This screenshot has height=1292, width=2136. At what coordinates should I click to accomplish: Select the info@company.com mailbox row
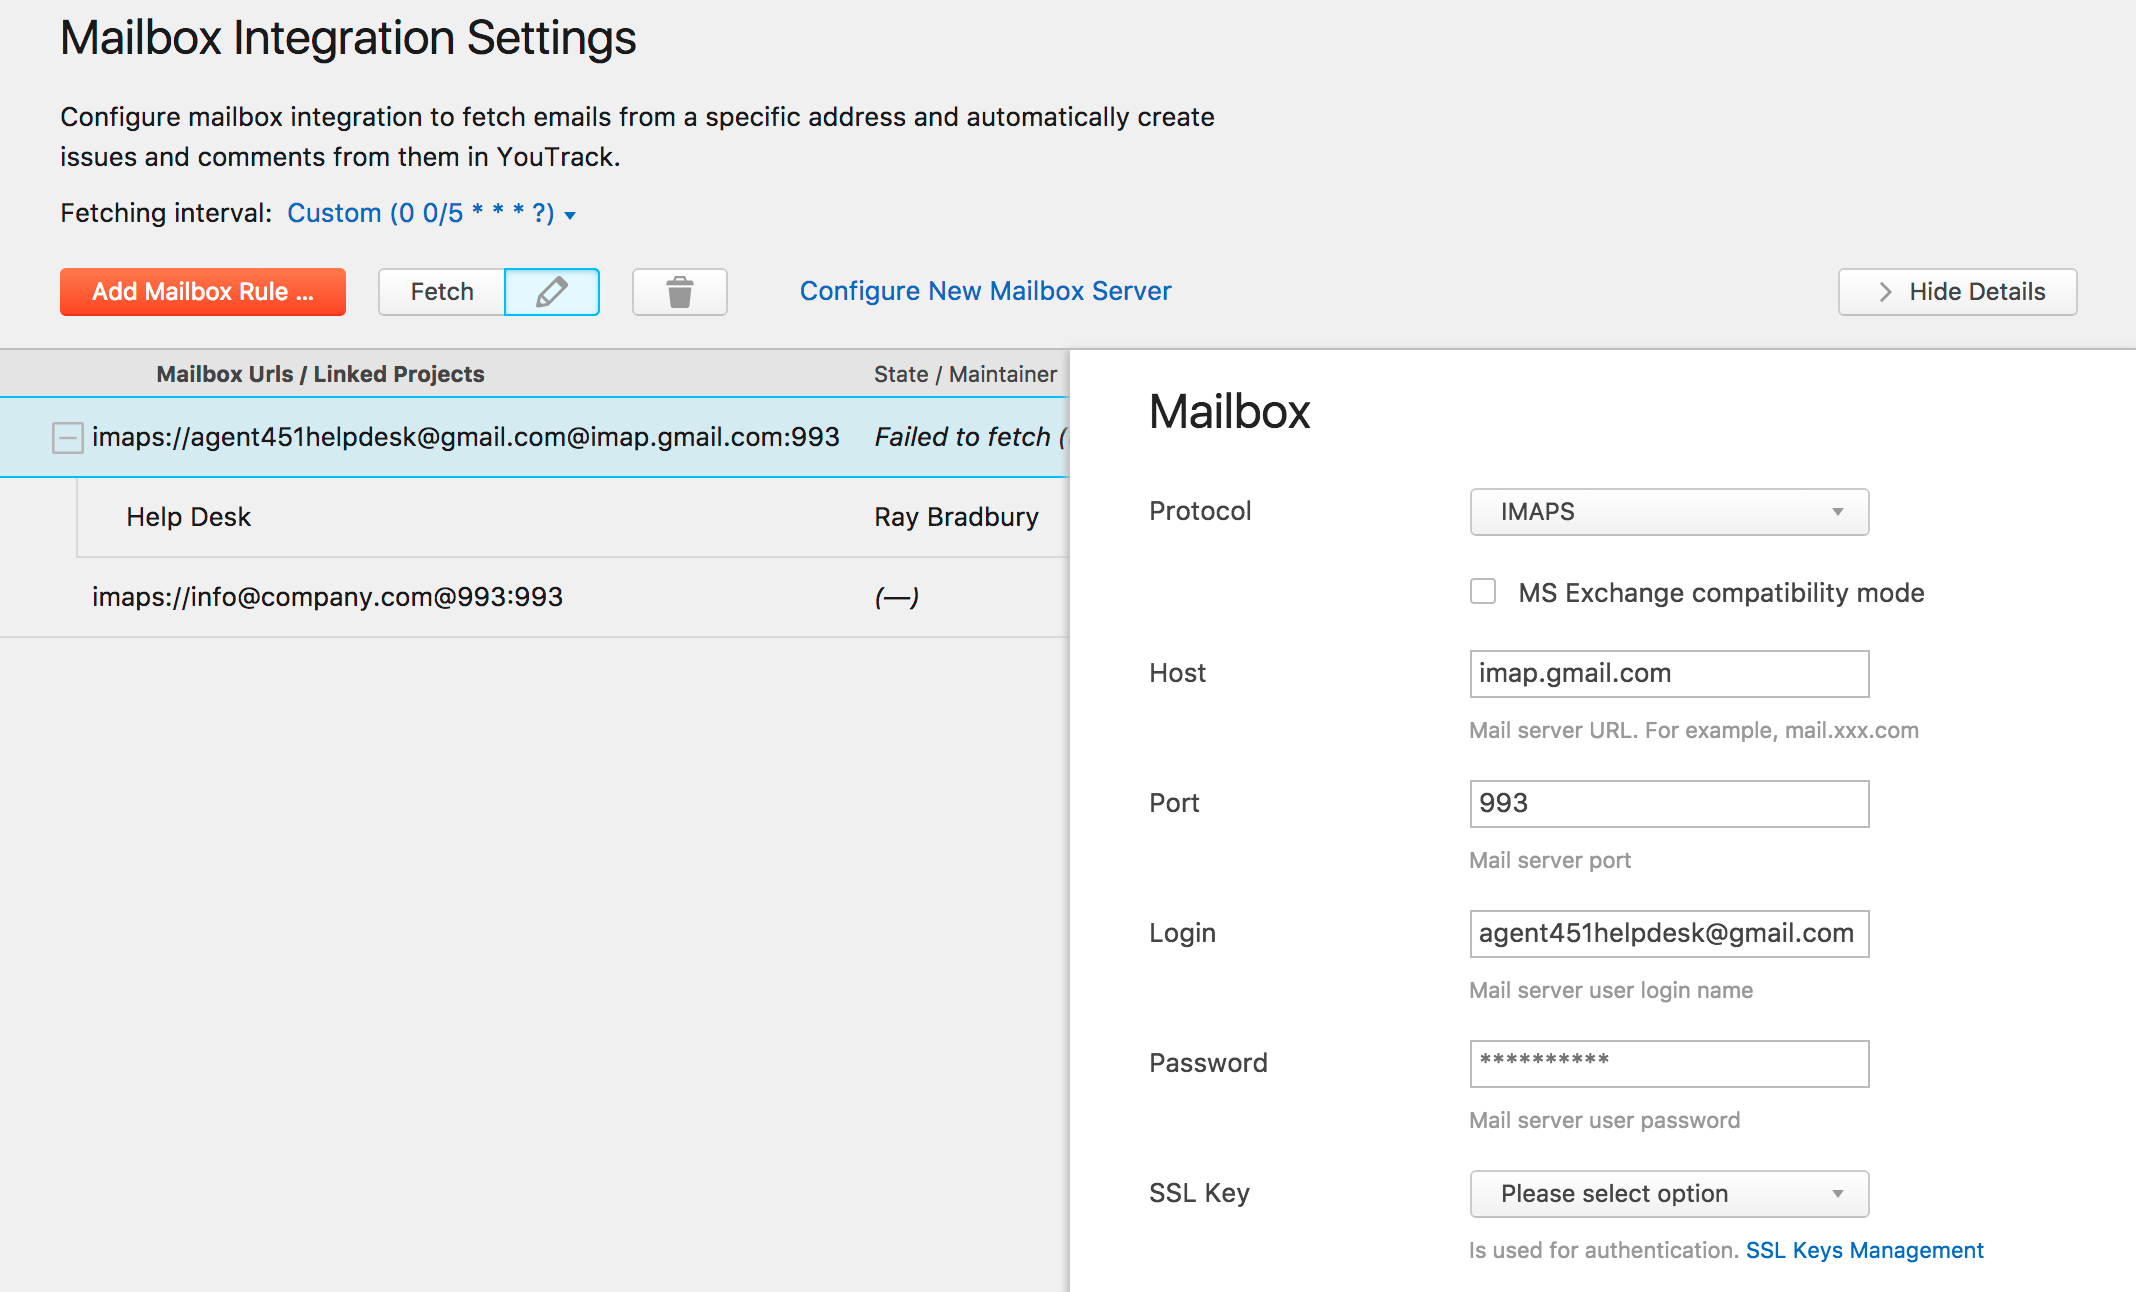(x=327, y=597)
